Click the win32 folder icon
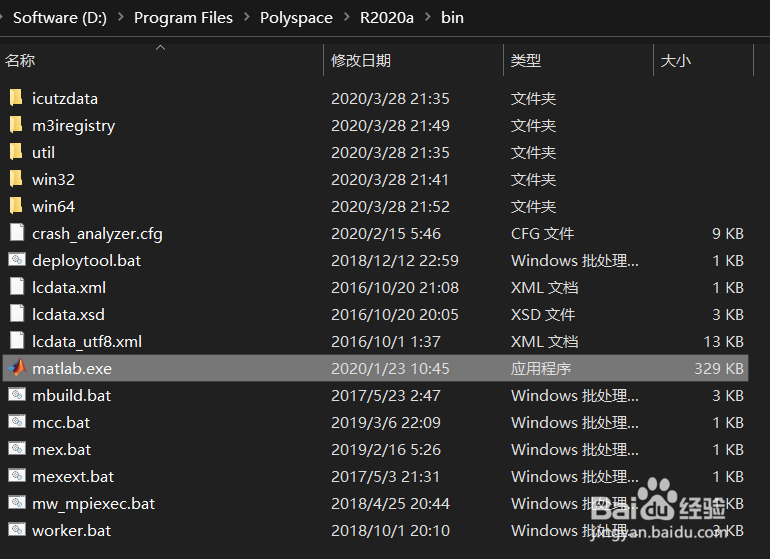 pyautogui.click(x=16, y=179)
